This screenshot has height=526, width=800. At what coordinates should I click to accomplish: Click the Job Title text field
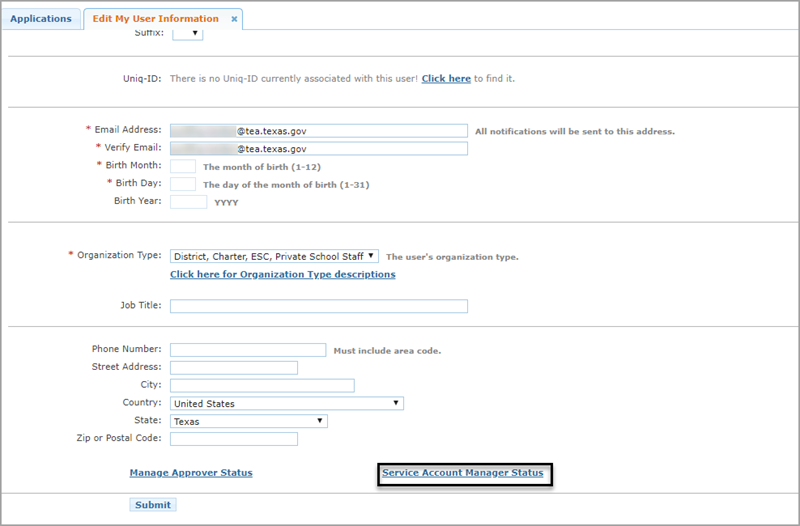pyautogui.click(x=318, y=306)
